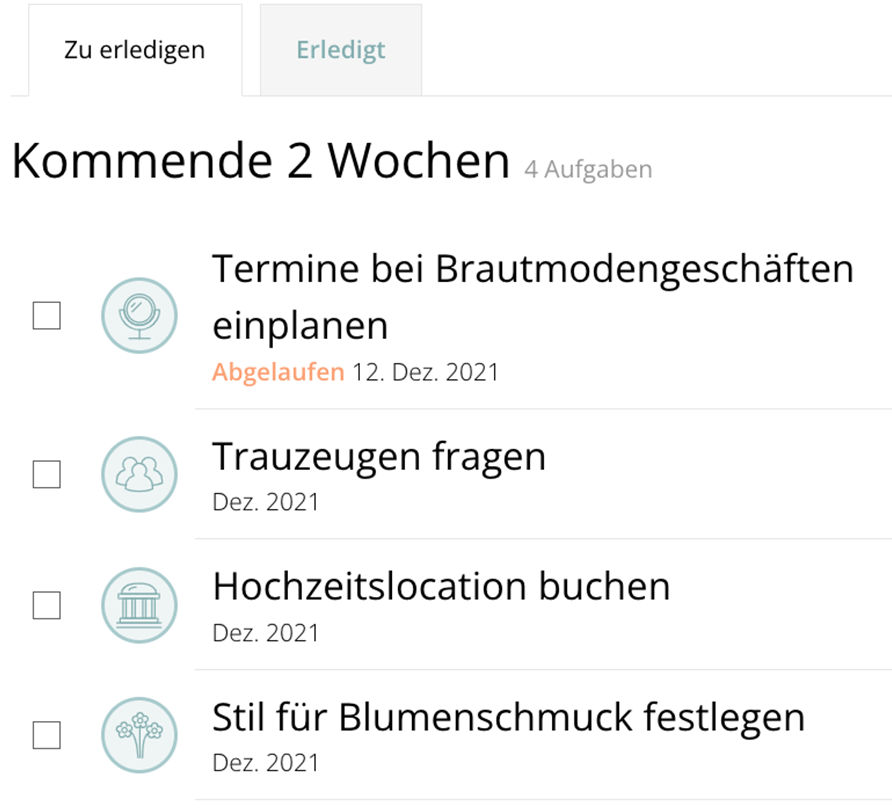Screen dimensions: 892x810
Task: Open the Hochzeitslocation buchen task title
Action: (441, 587)
